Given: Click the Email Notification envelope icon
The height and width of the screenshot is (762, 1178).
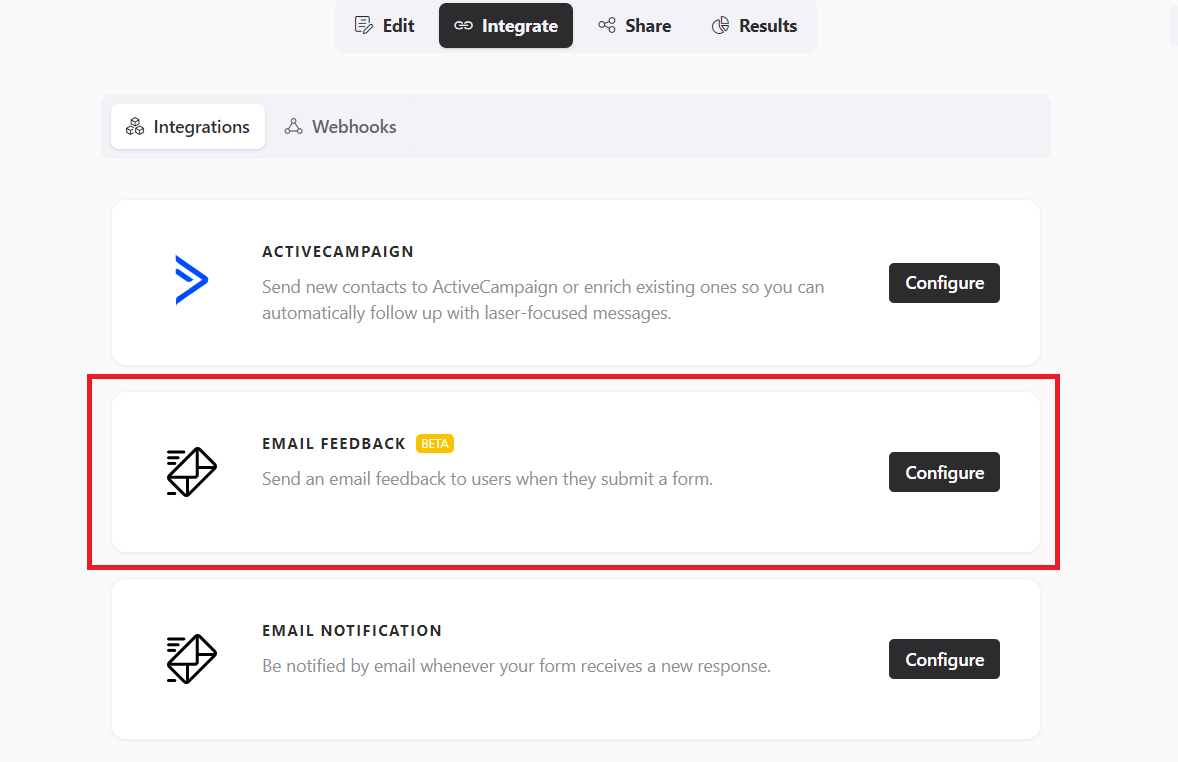Looking at the screenshot, I should pyautogui.click(x=191, y=659).
